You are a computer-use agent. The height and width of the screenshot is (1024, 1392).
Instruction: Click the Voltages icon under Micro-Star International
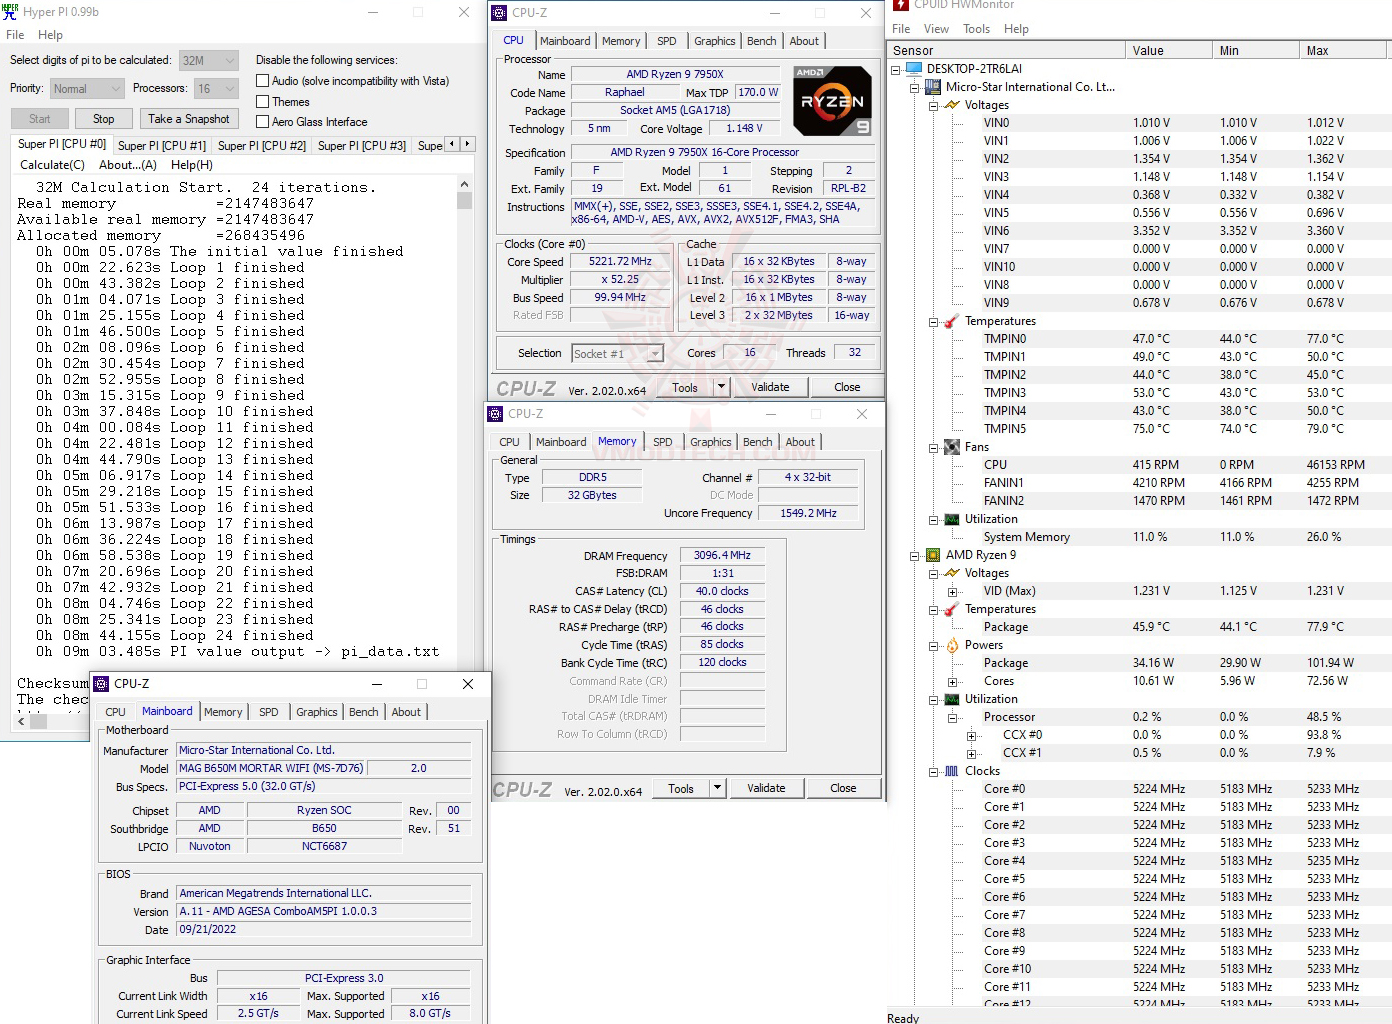tap(950, 104)
